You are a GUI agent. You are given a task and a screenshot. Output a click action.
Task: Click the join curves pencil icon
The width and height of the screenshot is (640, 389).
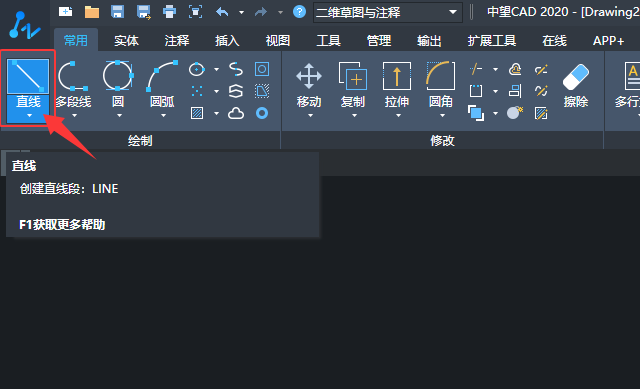point(541,91)
